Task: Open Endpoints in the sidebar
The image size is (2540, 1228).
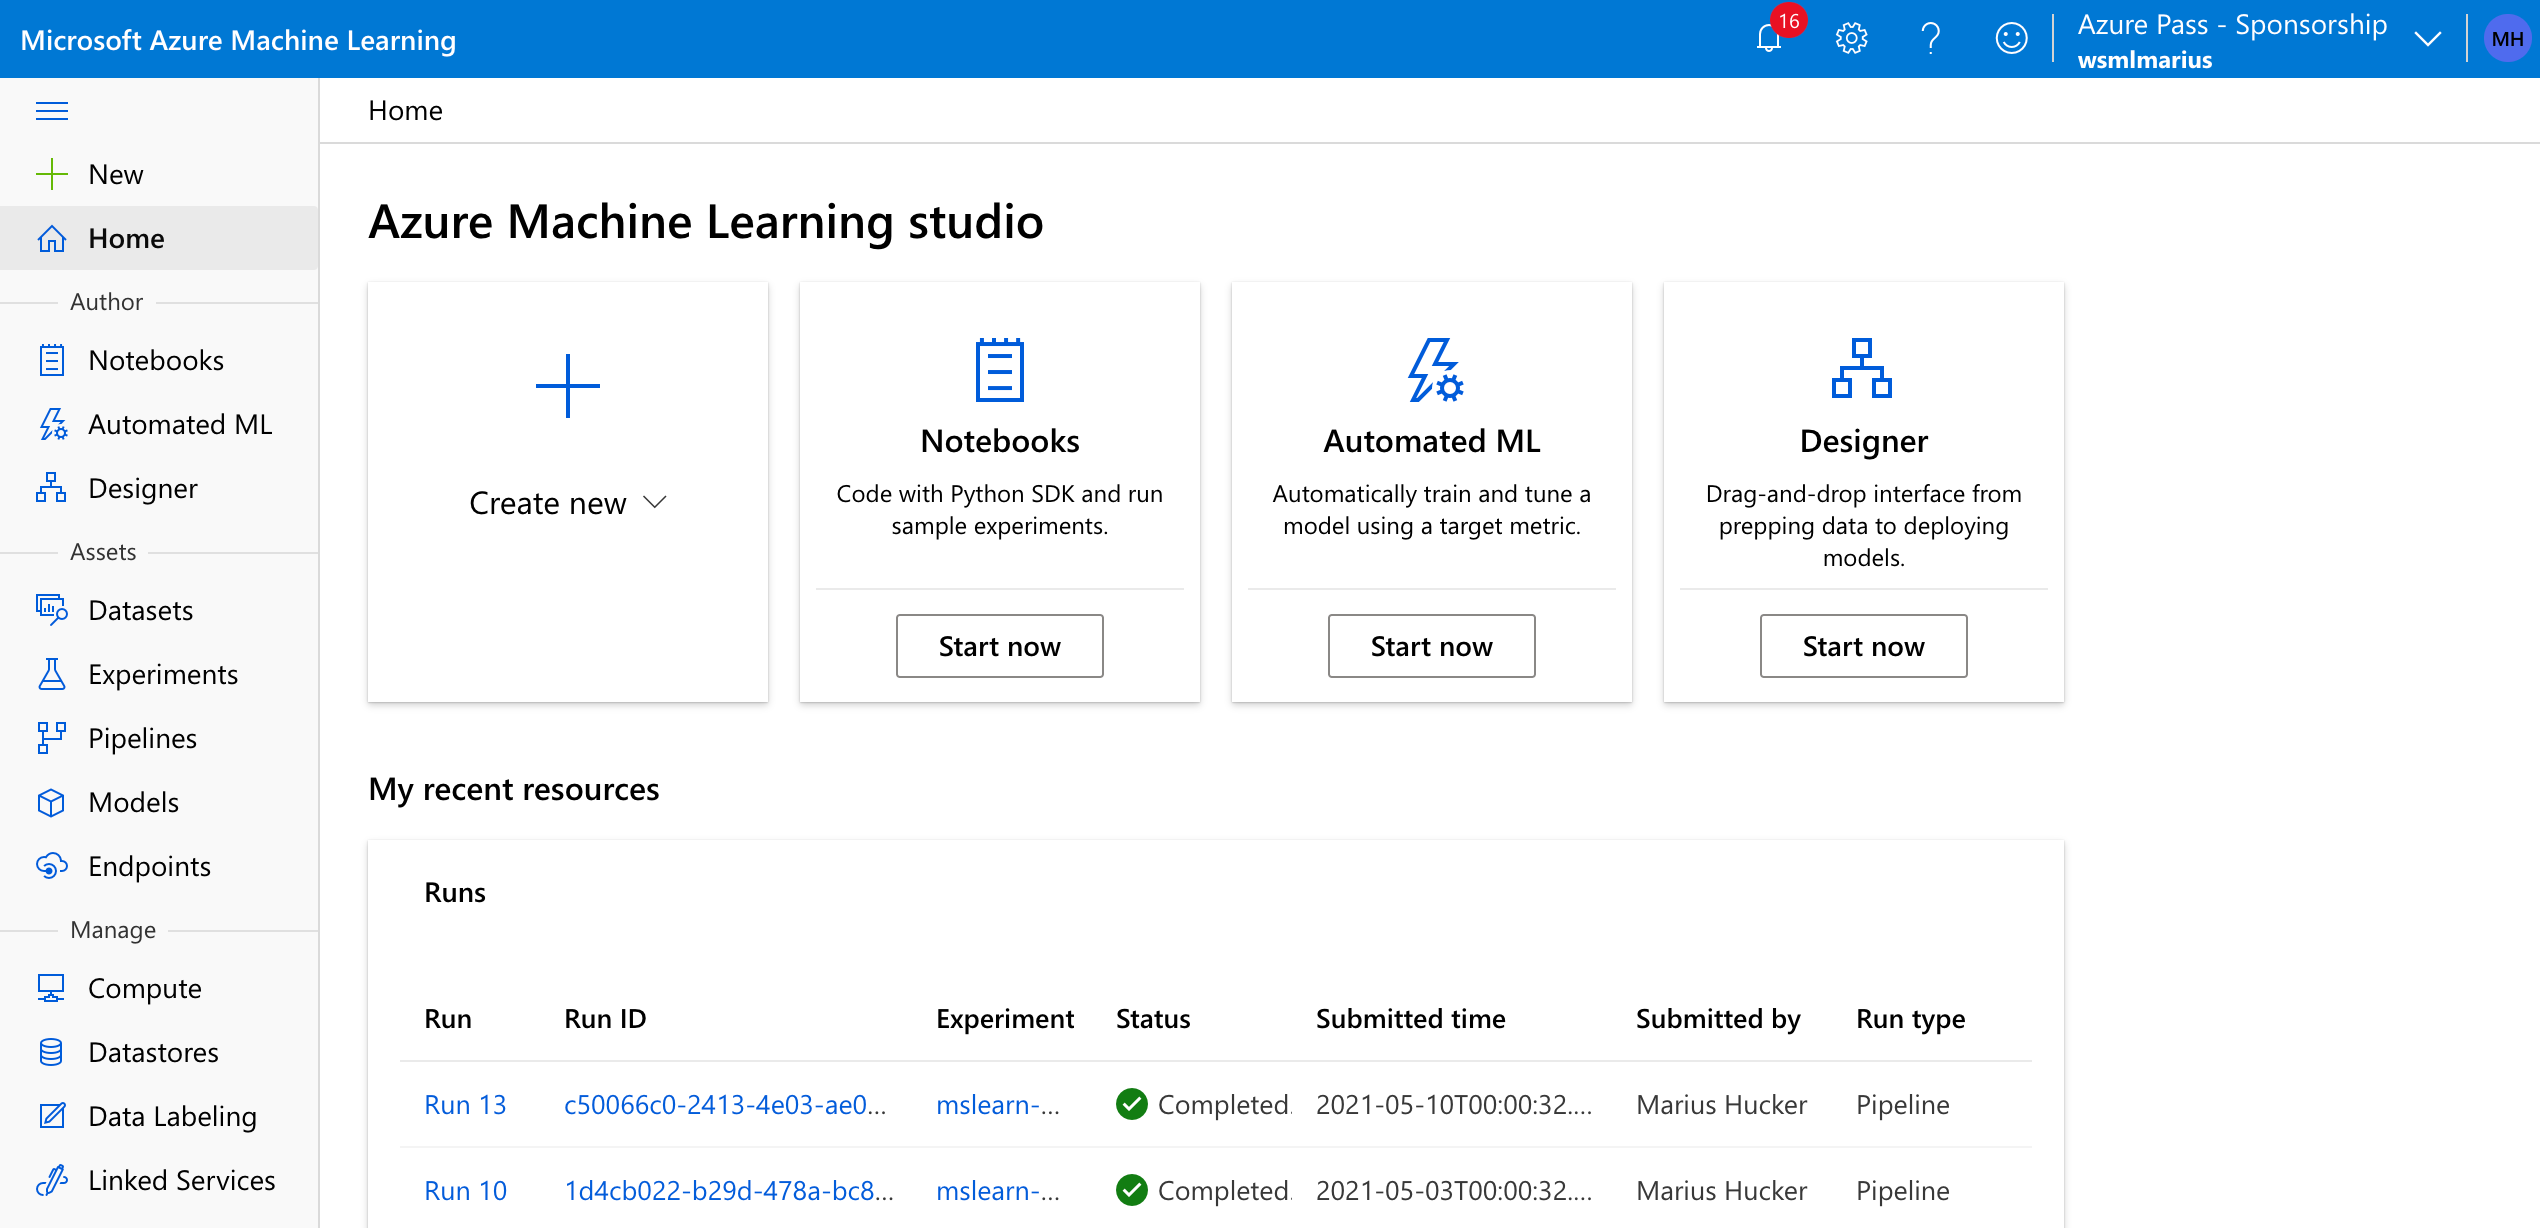Action: pos(149,866)
